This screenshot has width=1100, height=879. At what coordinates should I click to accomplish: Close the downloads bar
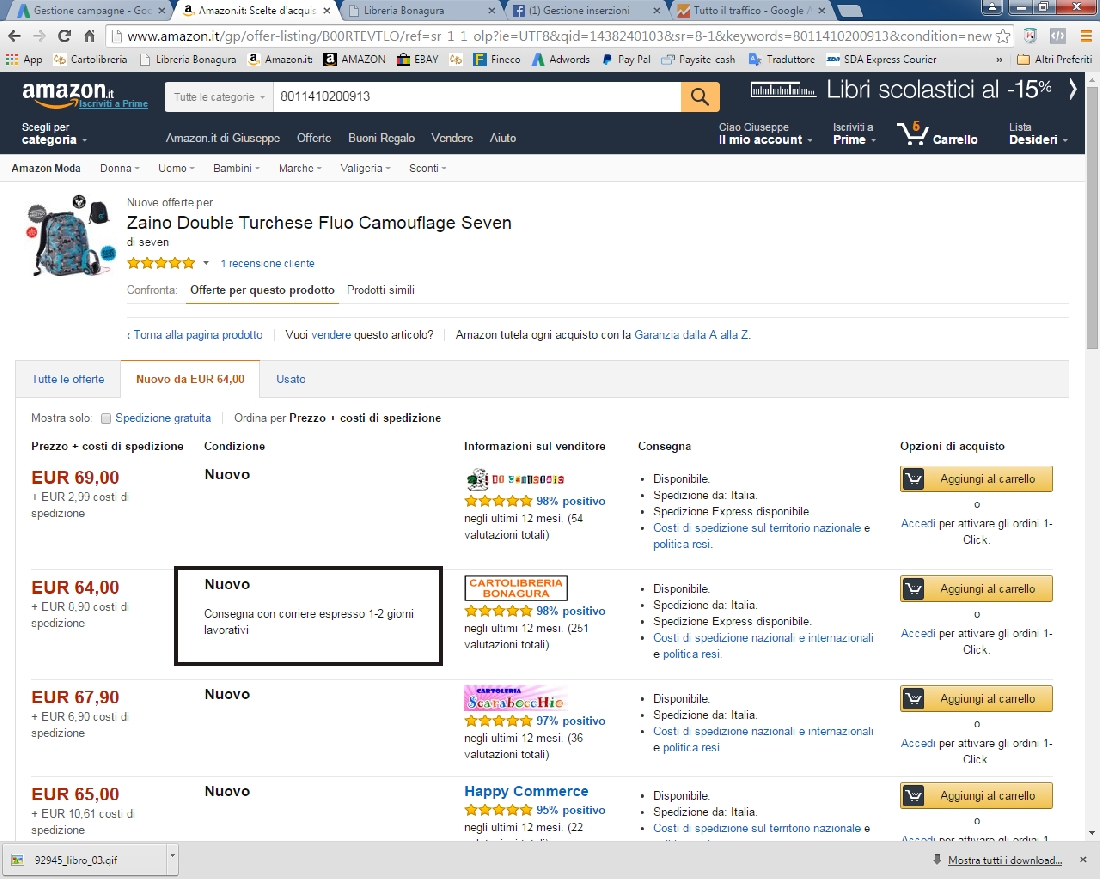pyautogui.click(x=1082, y=859)
